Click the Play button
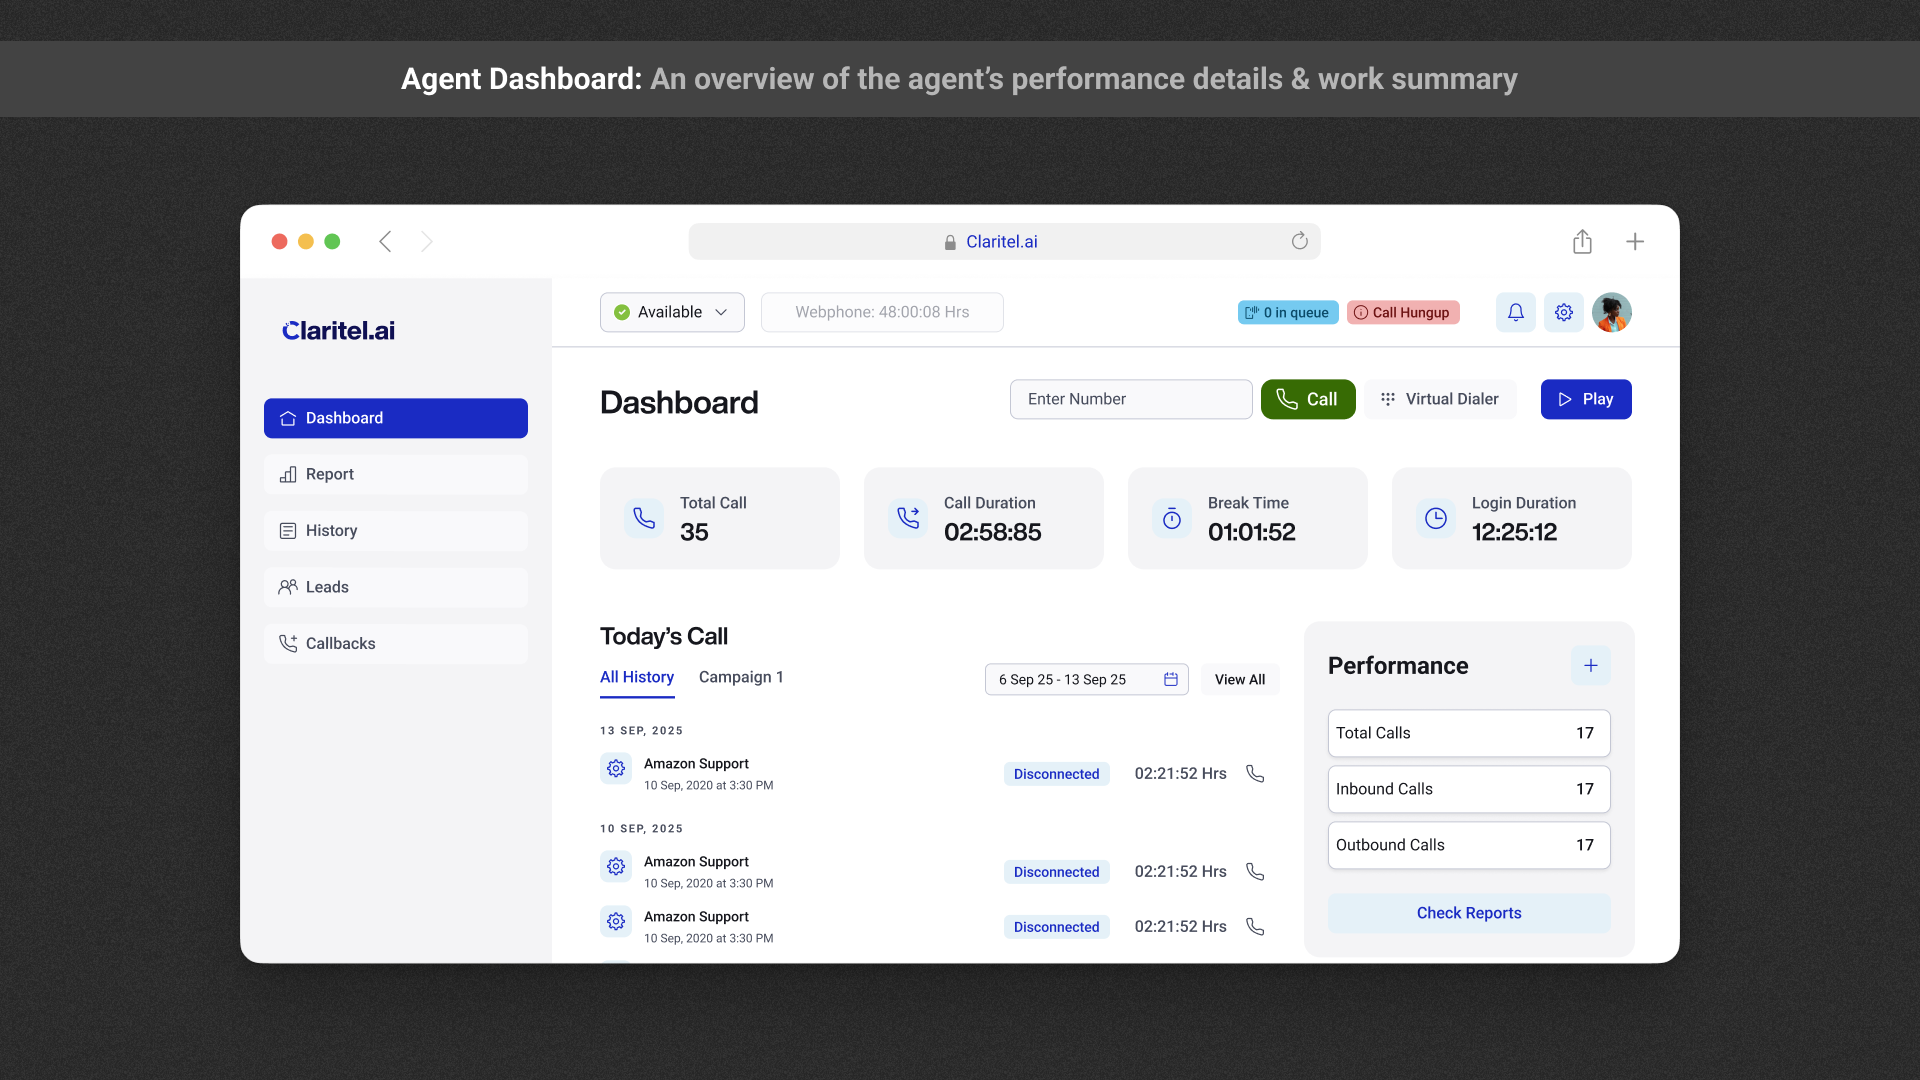Viewport: 1920px width, 1080px height. coord(1586,399)
